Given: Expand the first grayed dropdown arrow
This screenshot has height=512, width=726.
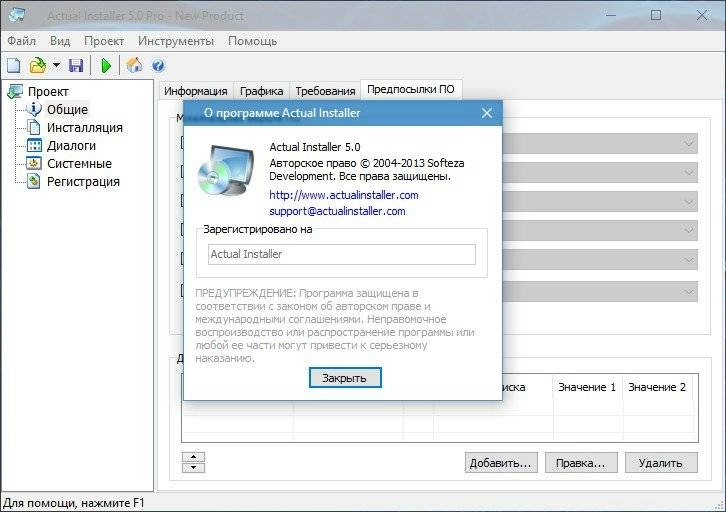Looking at the screenshot, I should (689, 144).
